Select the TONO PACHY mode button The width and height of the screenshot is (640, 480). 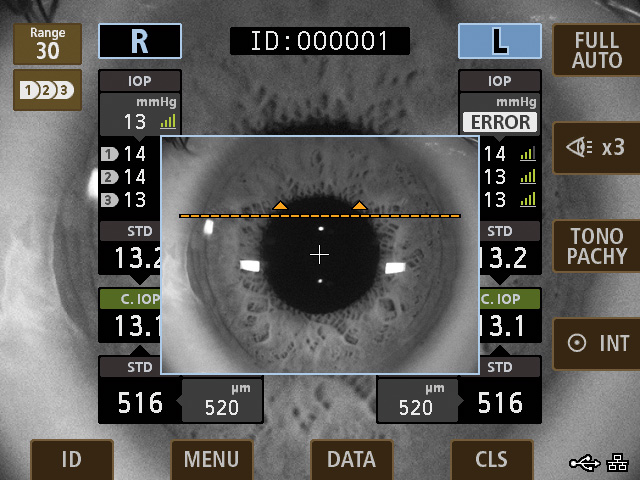click(596, 245)
